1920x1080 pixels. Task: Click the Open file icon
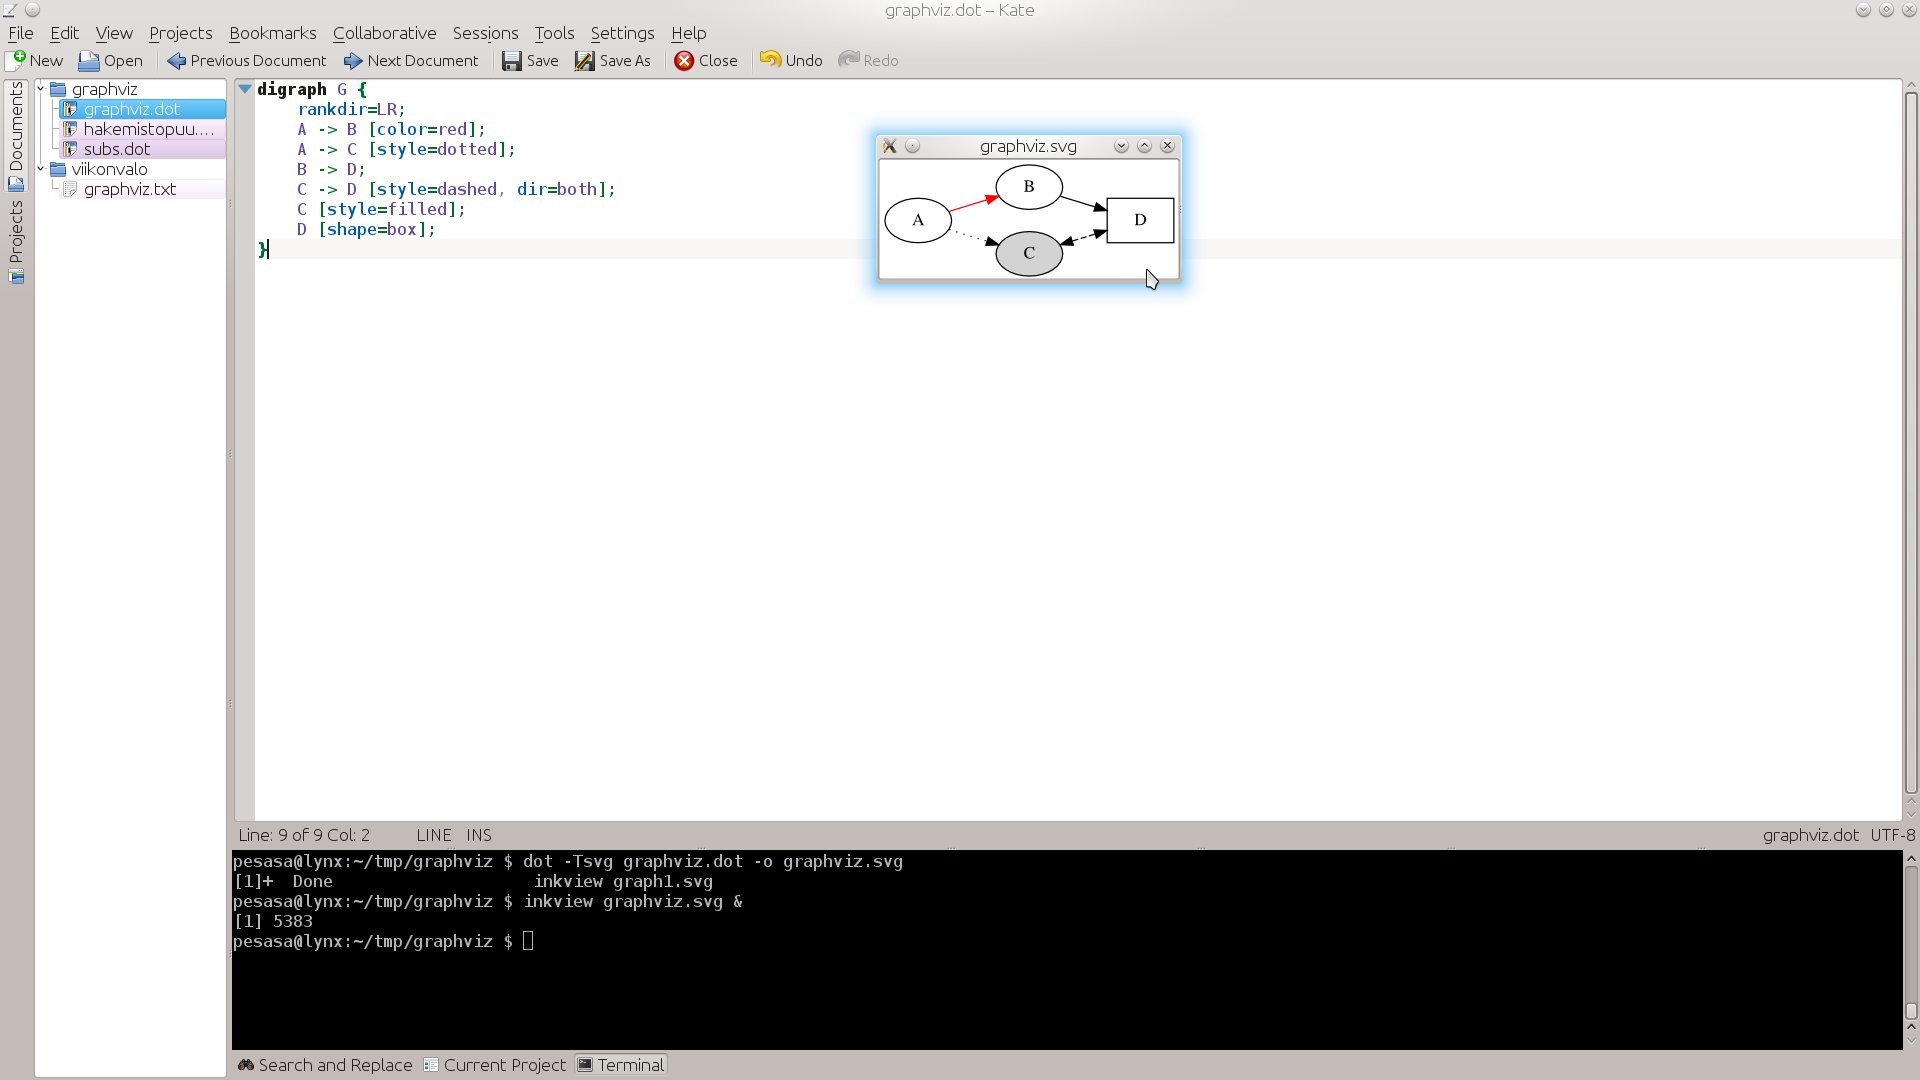[x=89, y=61]
